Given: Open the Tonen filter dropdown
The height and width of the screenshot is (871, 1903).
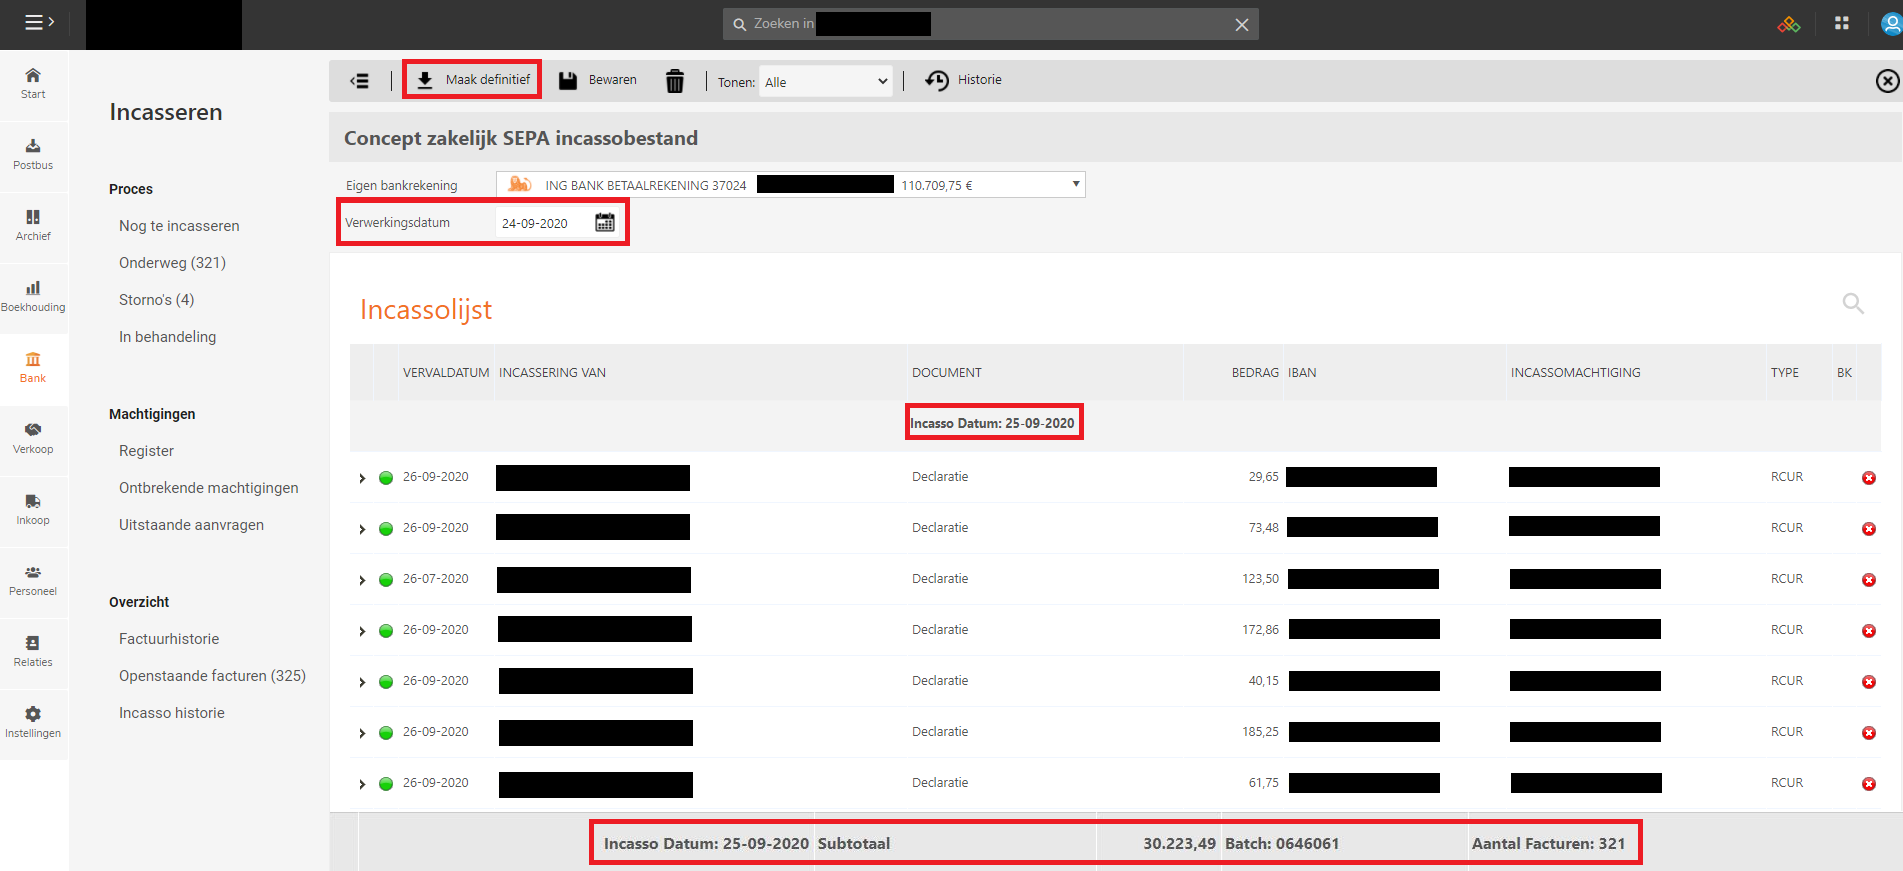Looking at the screenshot, I should pos(825,82).
